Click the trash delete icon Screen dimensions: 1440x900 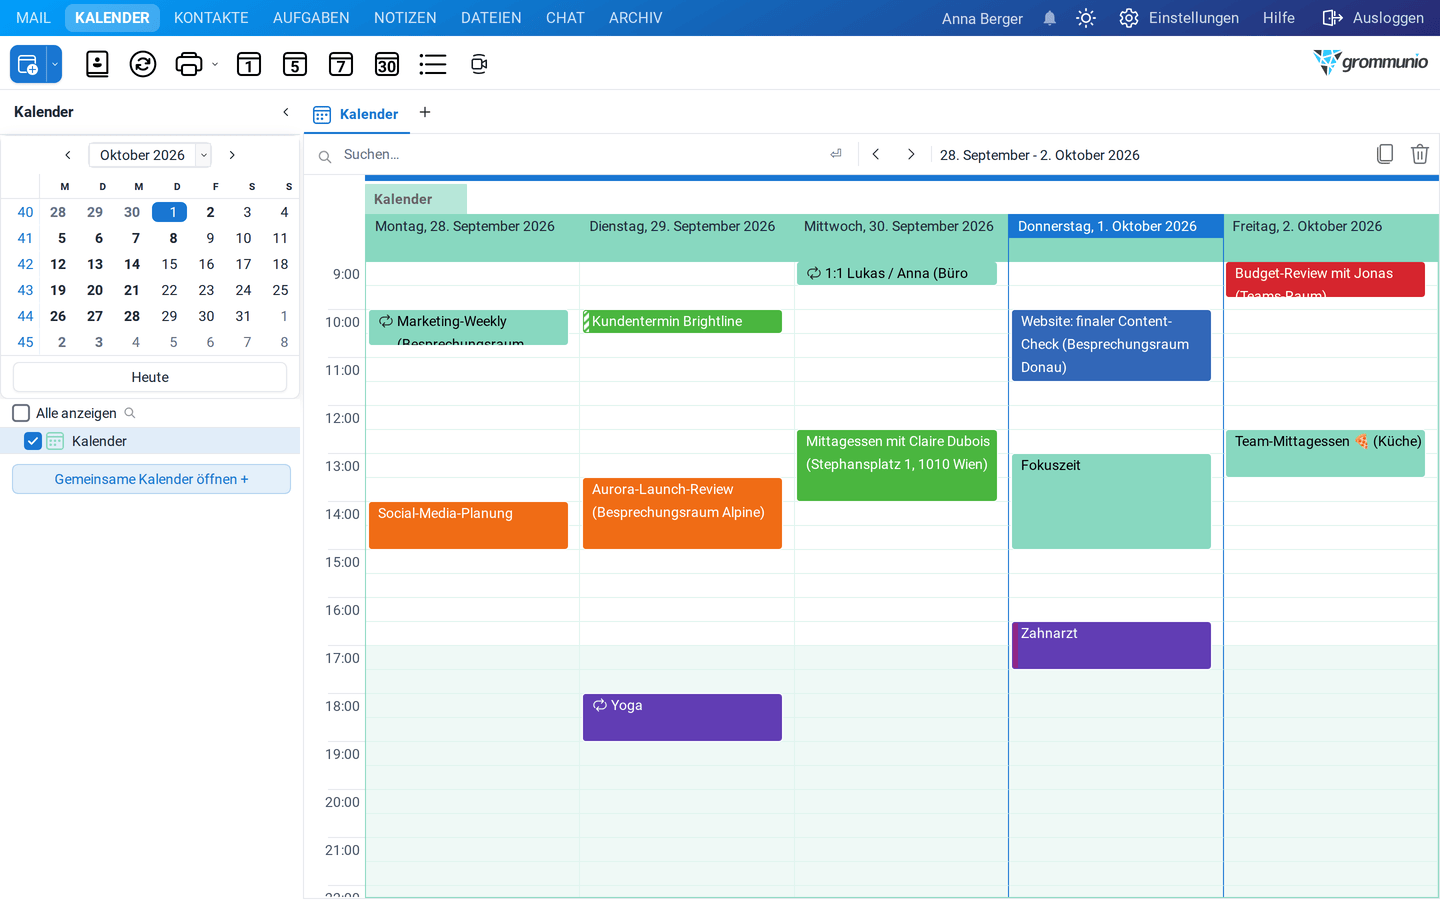click(1420, 154)
